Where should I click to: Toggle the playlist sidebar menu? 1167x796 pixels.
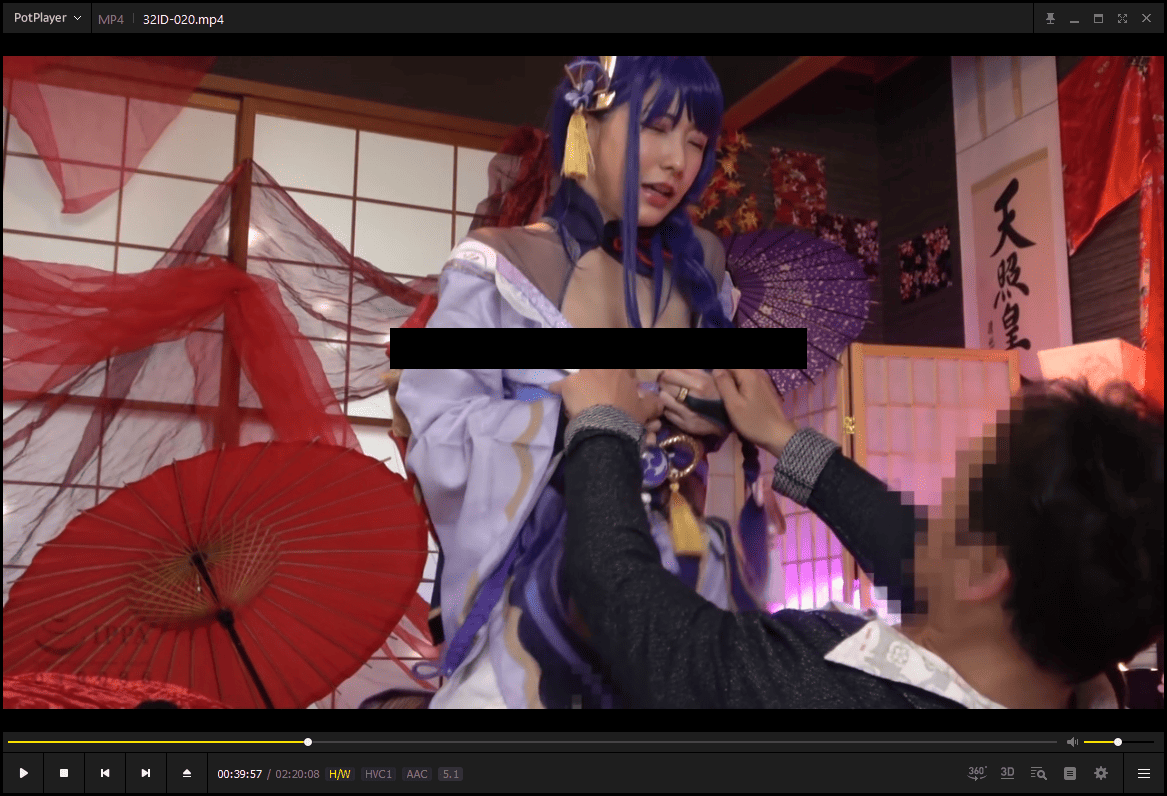pyautogui.click(x=1144, y=774)
